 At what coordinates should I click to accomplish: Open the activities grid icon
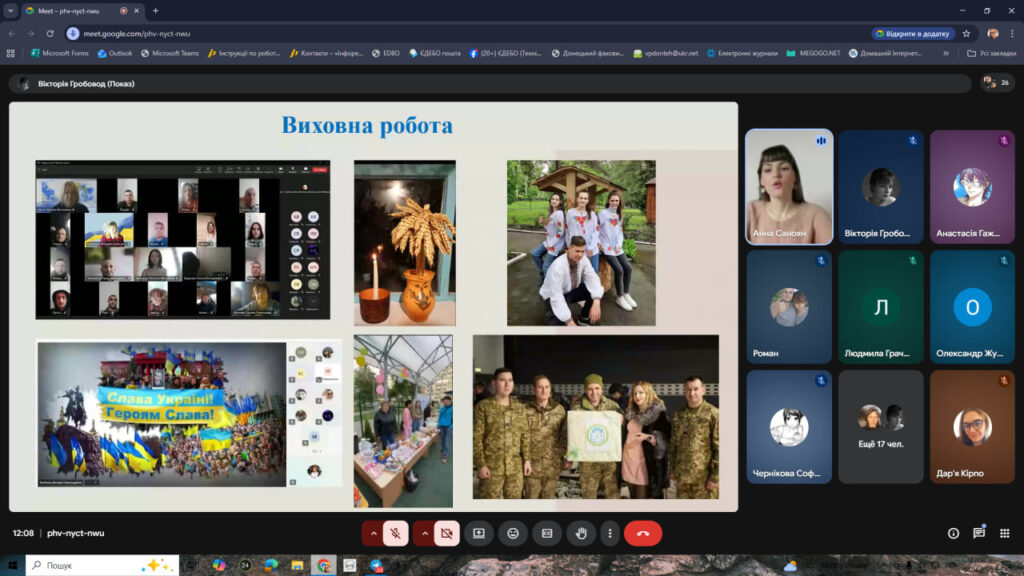(x=1005, y=533)
